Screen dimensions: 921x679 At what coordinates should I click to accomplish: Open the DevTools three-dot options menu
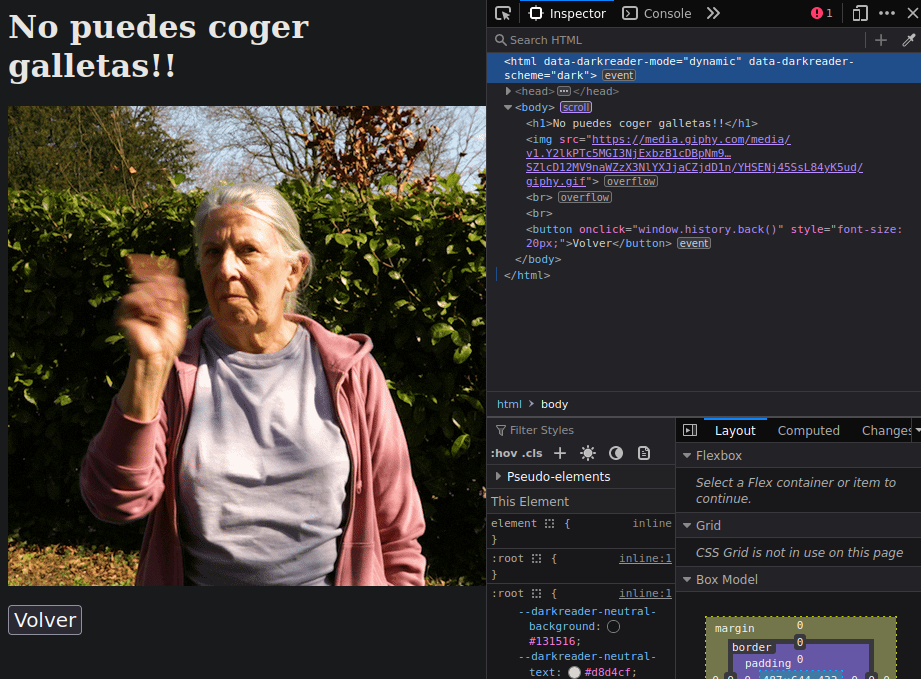(887, 13)
